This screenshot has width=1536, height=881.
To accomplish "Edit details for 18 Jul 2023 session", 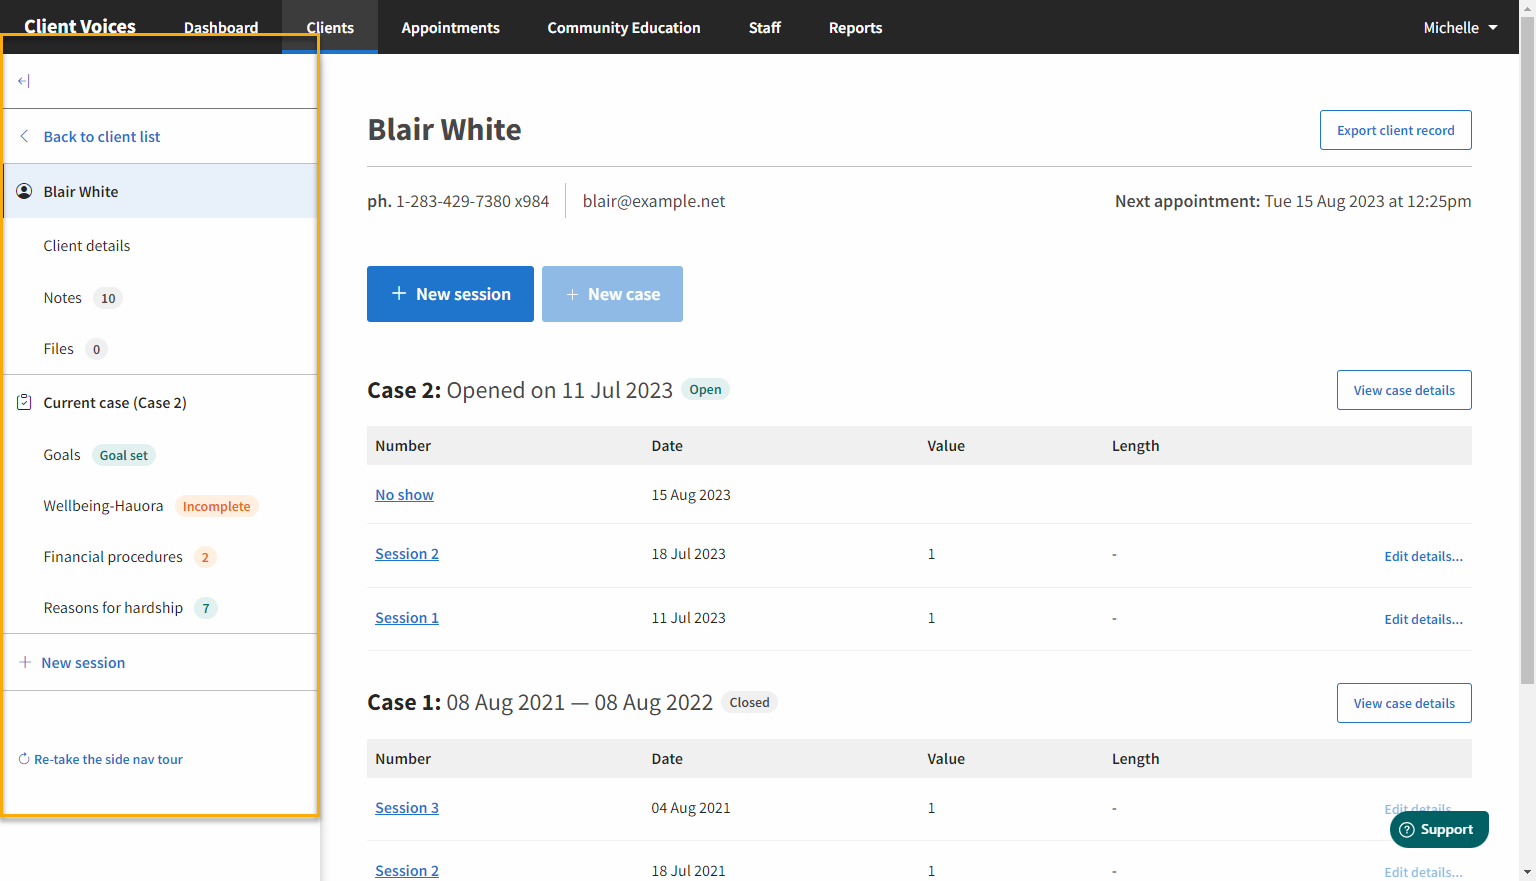I will coord(1423,556).
